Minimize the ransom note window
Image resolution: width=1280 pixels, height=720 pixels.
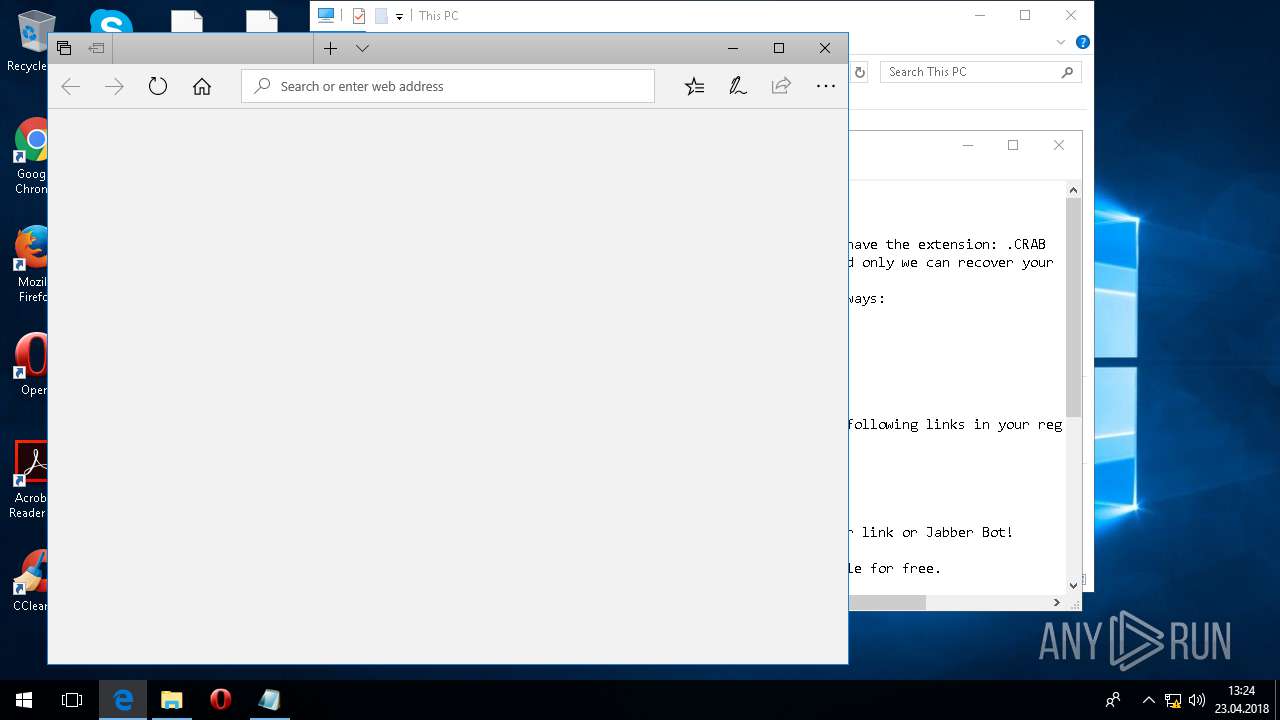tap(967, 145)
